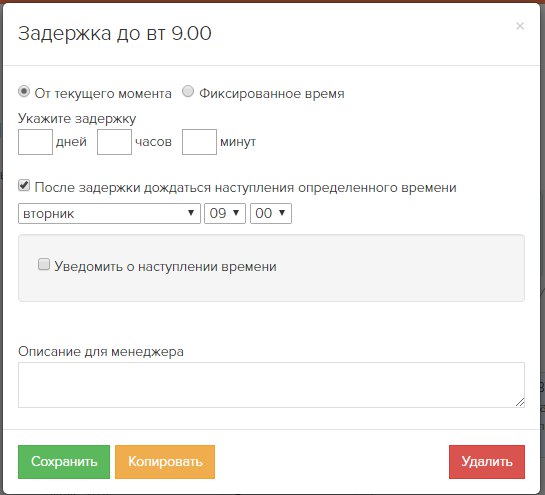Click the green 'Сохранить' button
Image resolution: width=545 pixels, height=495 pixels.
(x=64, y=462)
